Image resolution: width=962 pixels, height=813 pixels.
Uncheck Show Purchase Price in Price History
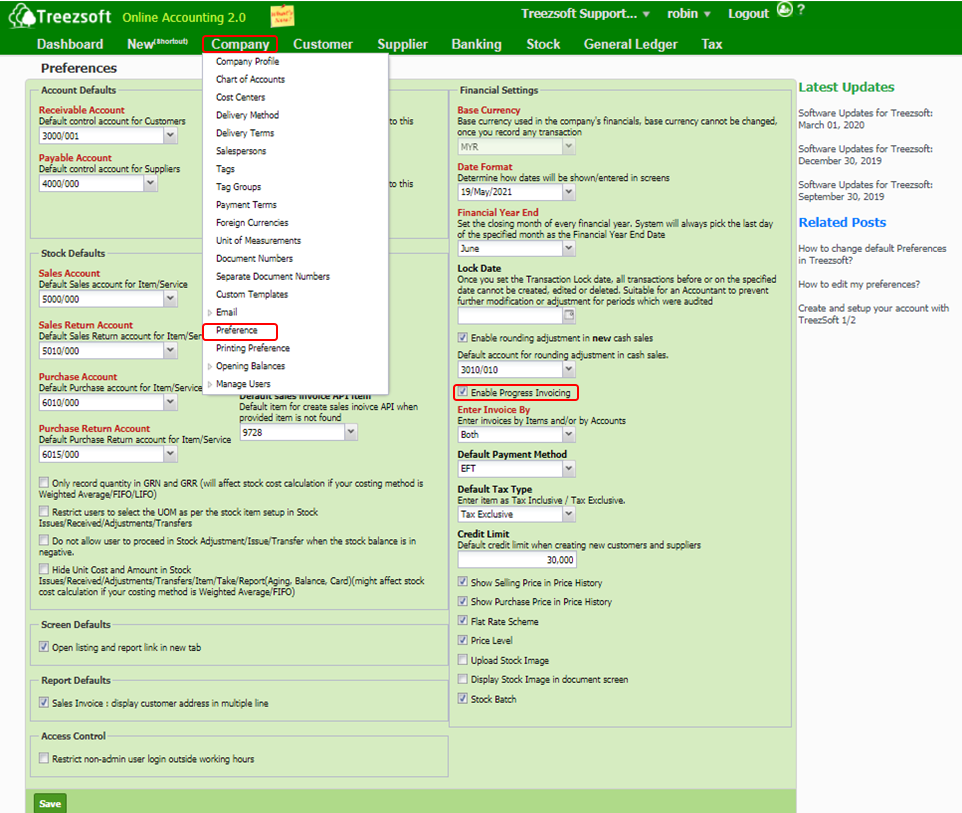[463, 601]
